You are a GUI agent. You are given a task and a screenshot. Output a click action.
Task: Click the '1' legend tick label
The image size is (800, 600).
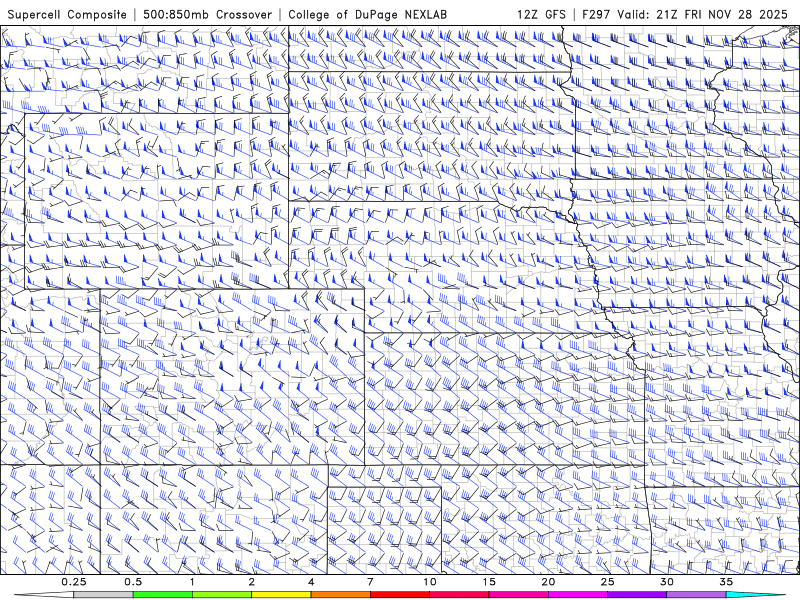coord(192,582)
